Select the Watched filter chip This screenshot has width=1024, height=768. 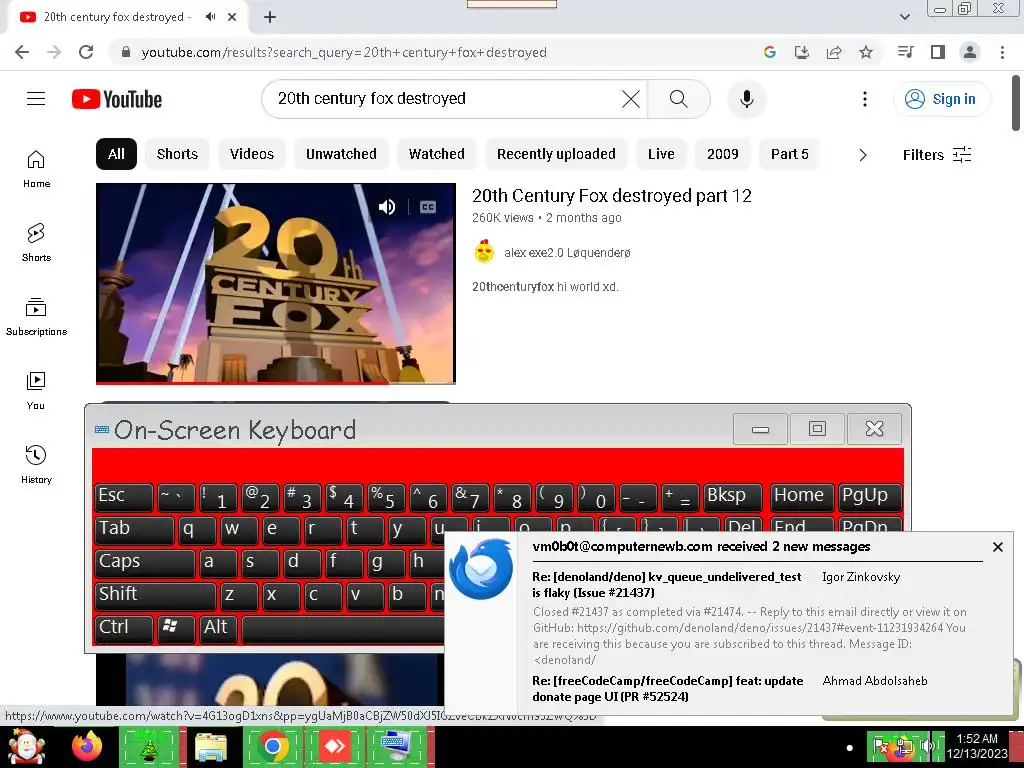(437, 154)
